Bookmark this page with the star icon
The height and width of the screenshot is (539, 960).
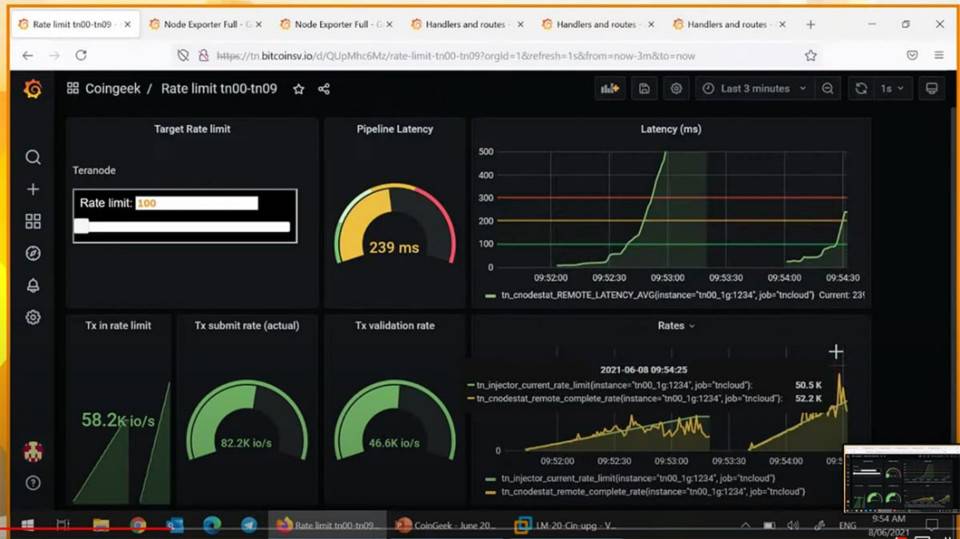click(x=811, y=56)
